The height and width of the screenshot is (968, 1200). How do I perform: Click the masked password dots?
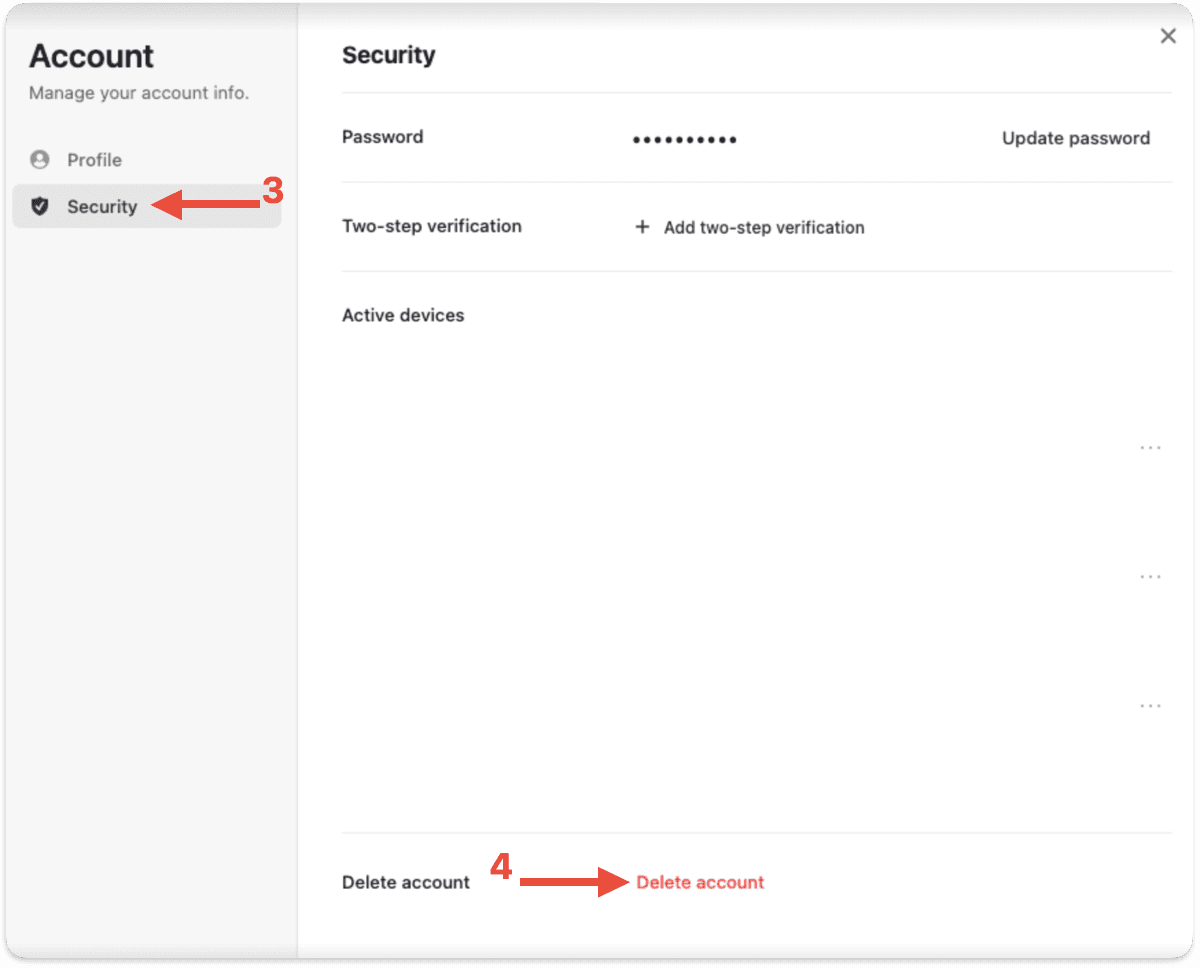[x=685, y=140]
